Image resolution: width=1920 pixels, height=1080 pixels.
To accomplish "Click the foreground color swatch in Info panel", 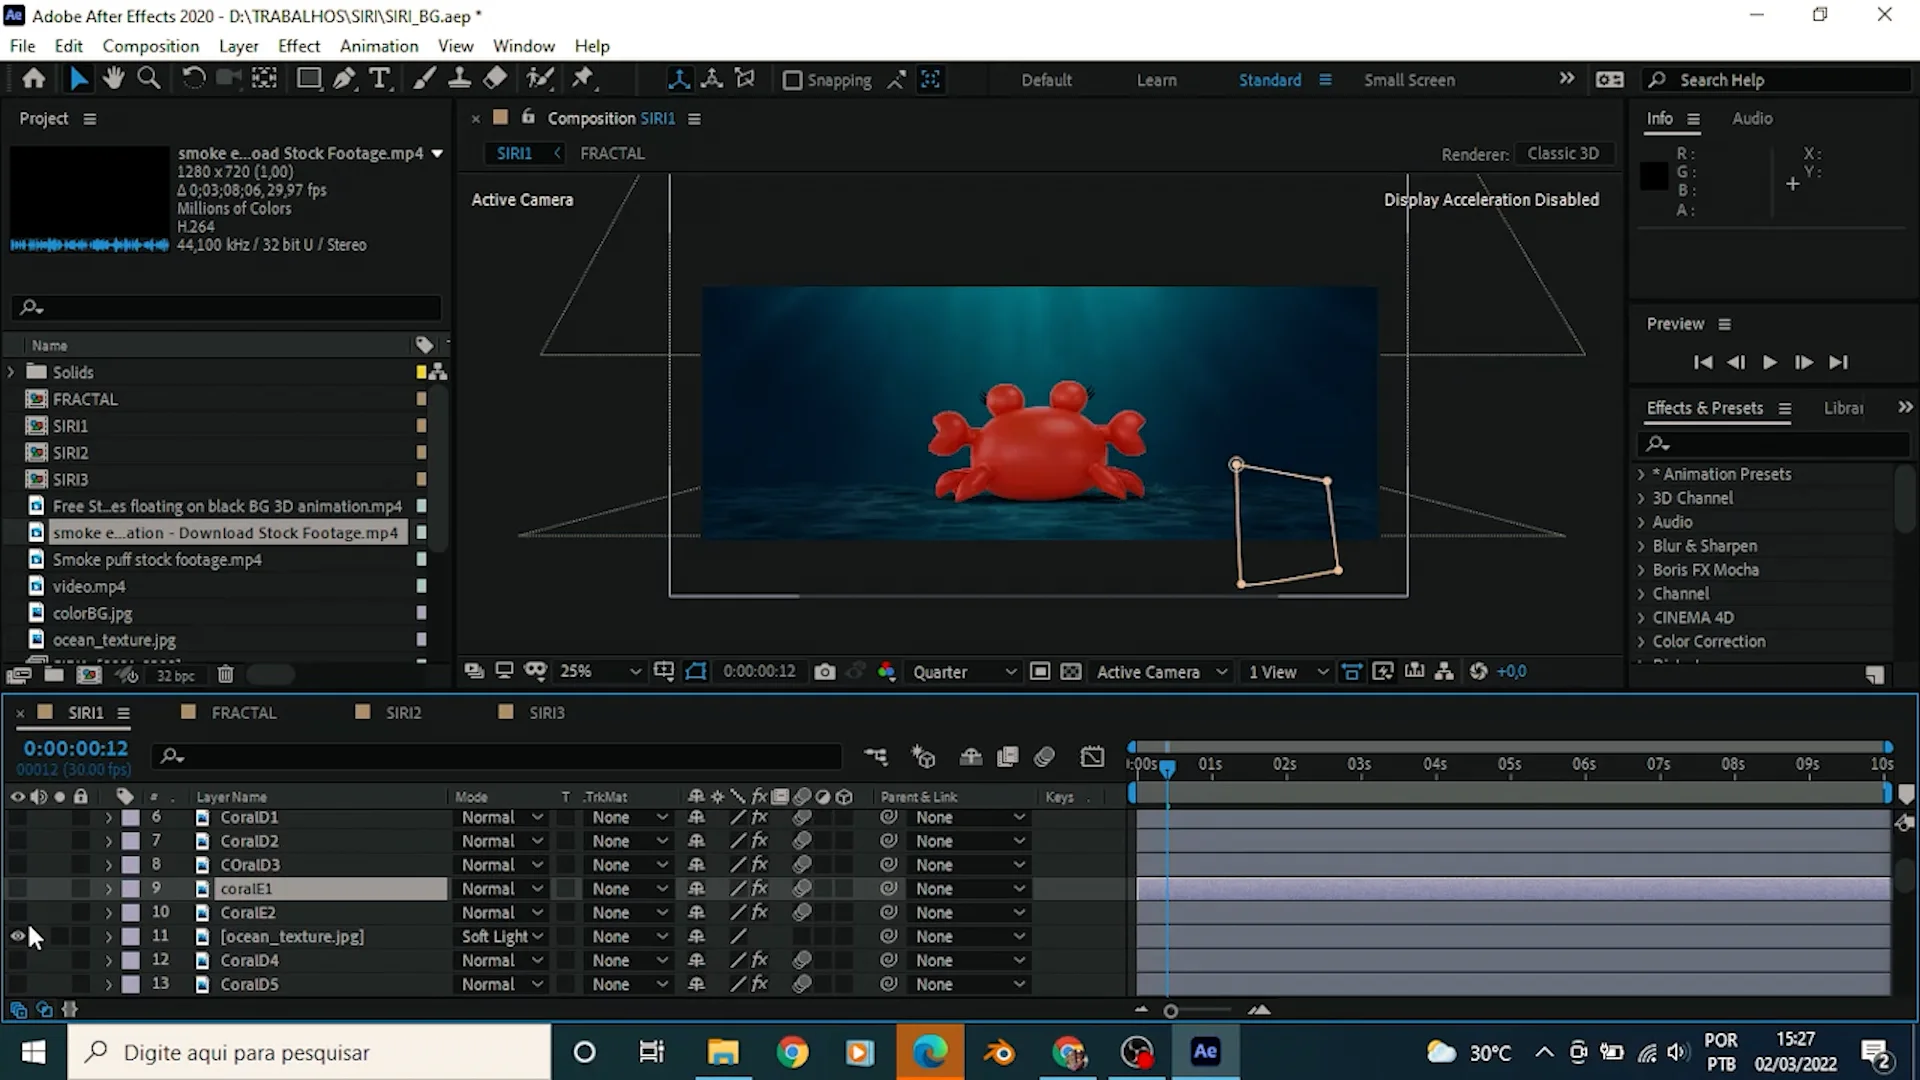I will [x=1652, y=175].
